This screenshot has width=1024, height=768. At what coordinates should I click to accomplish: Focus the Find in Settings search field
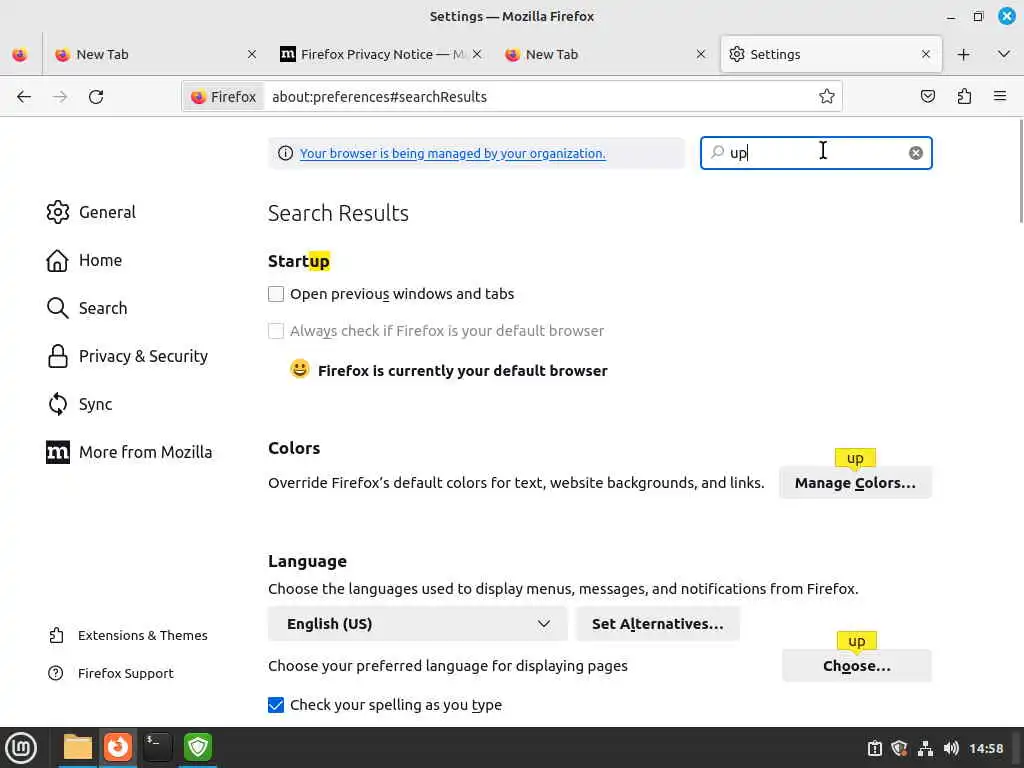(x=816, y=153)
